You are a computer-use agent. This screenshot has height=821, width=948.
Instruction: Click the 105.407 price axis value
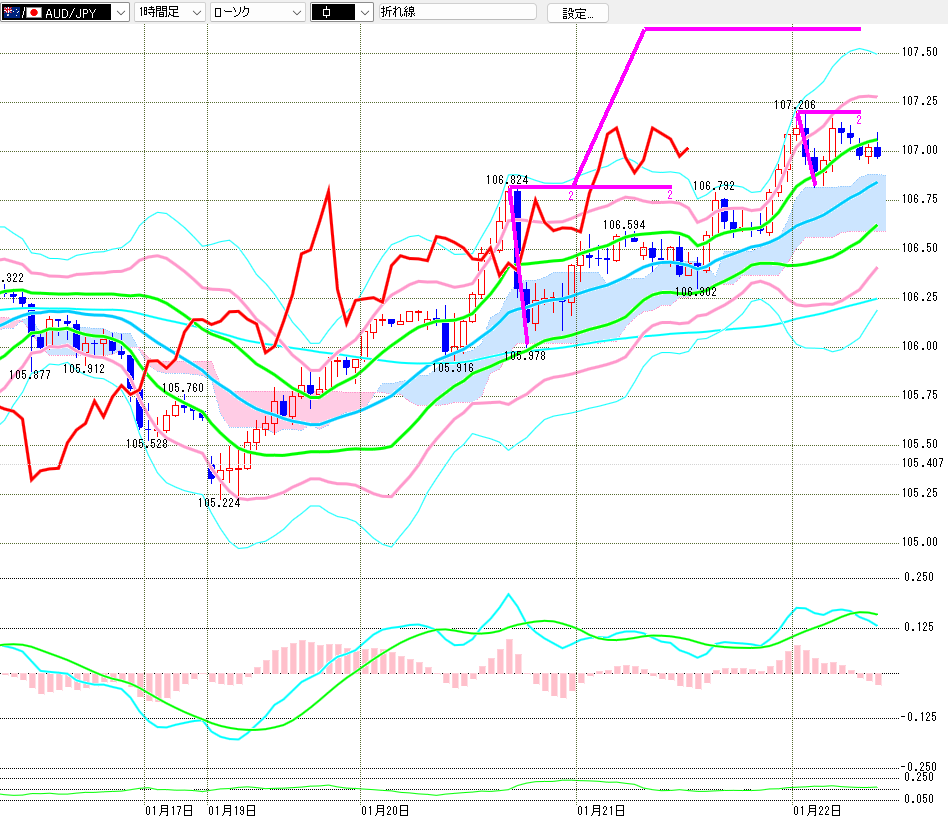click(922, 463)
